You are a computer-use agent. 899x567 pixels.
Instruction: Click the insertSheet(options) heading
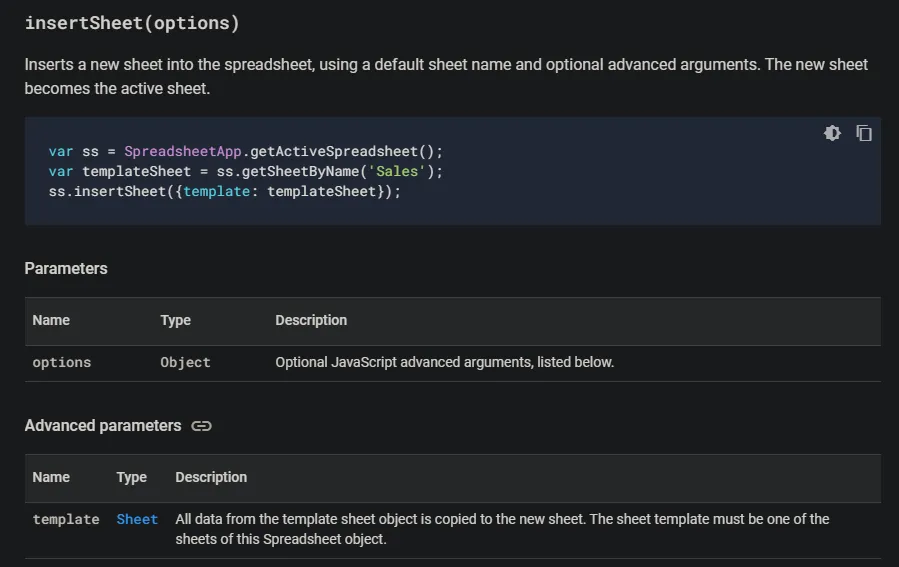click(x=132, y=23)
